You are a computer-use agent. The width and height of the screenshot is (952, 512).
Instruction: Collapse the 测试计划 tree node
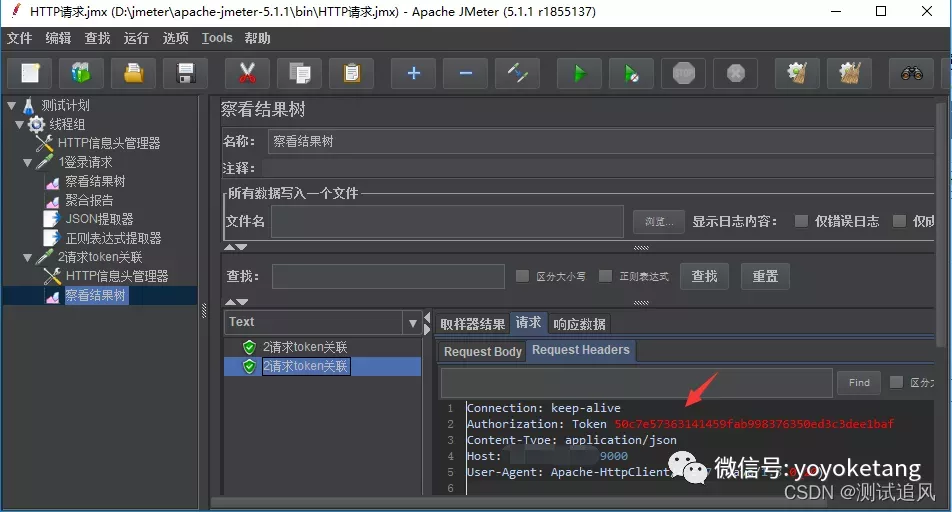[x=12, y=106]
